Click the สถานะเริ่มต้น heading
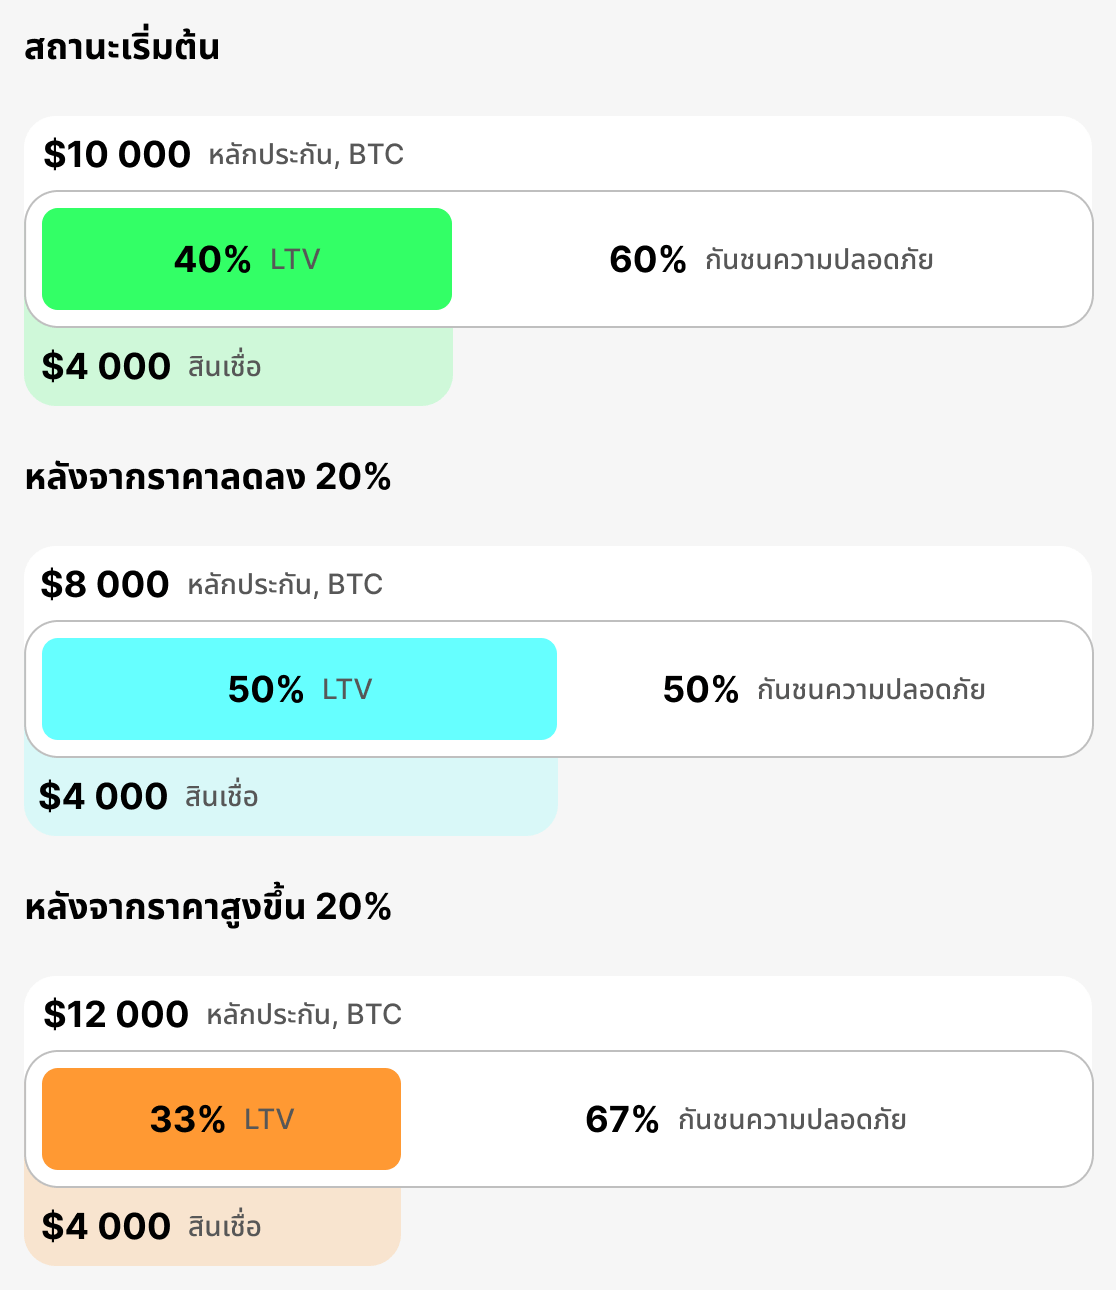Image resolution: width=1116 pixels, height=1290 pixels. click(x=122, y=47)
